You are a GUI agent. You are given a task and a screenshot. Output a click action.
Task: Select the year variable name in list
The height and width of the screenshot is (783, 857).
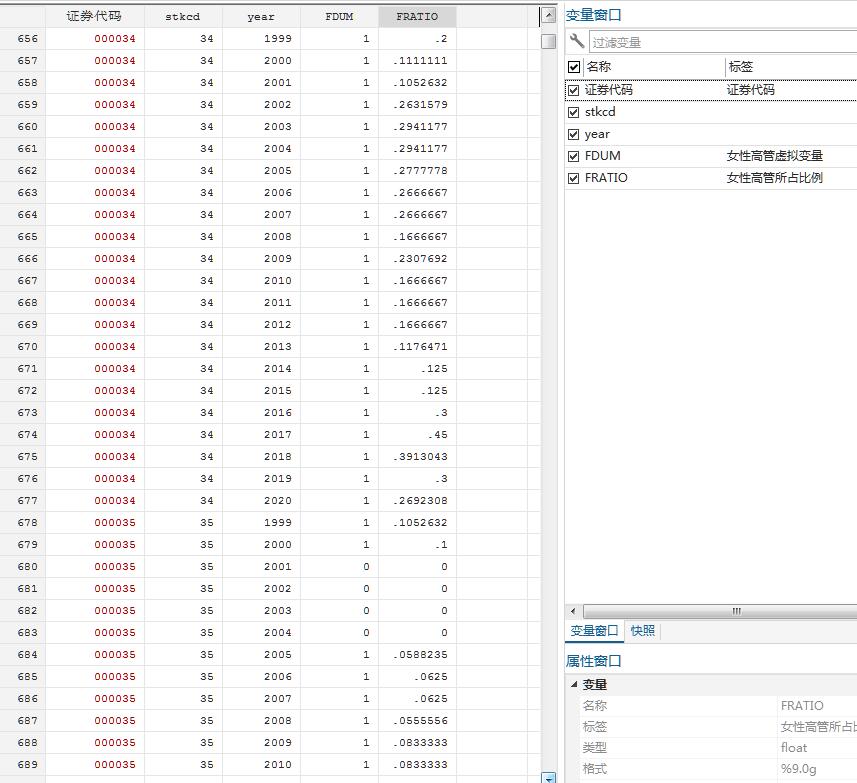click(597, 134)
